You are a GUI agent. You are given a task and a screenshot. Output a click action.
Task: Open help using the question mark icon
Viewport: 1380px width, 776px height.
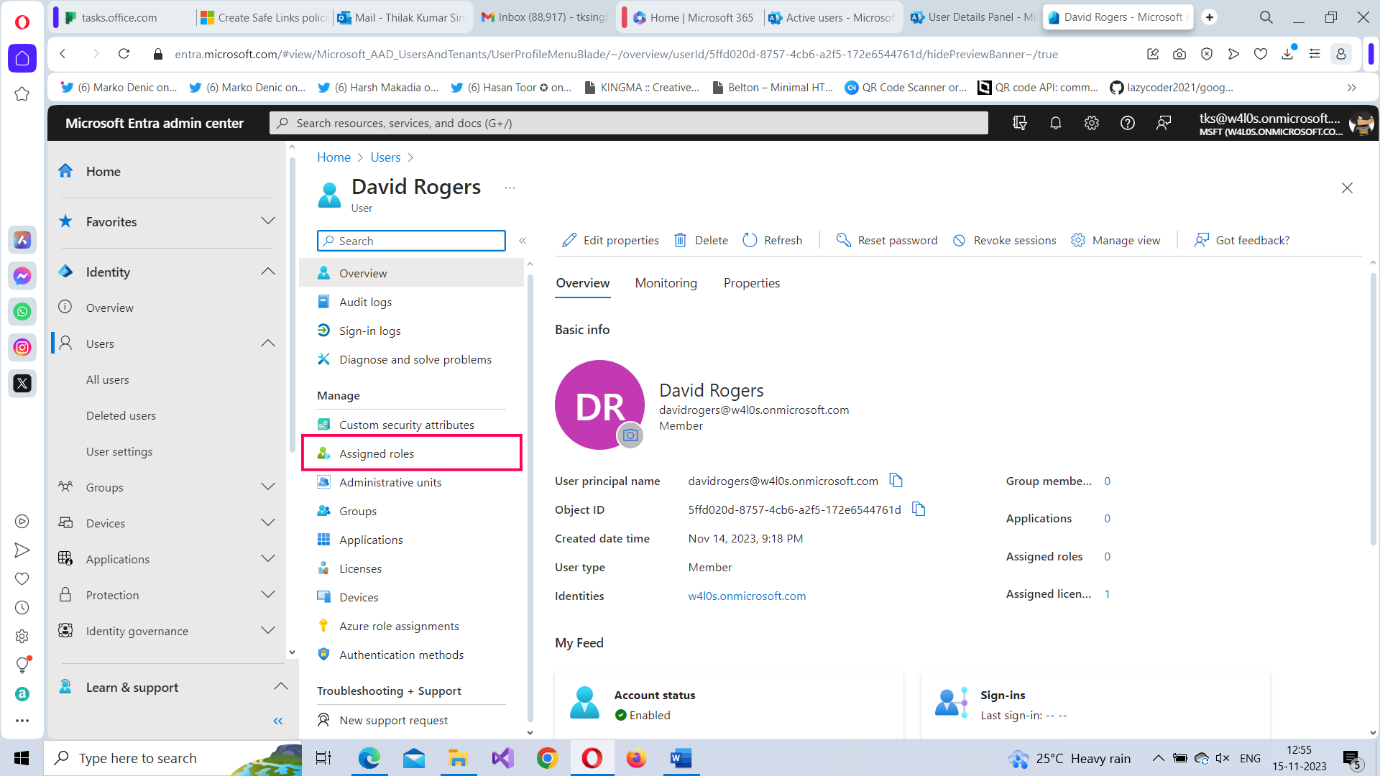click(1127, 122)
